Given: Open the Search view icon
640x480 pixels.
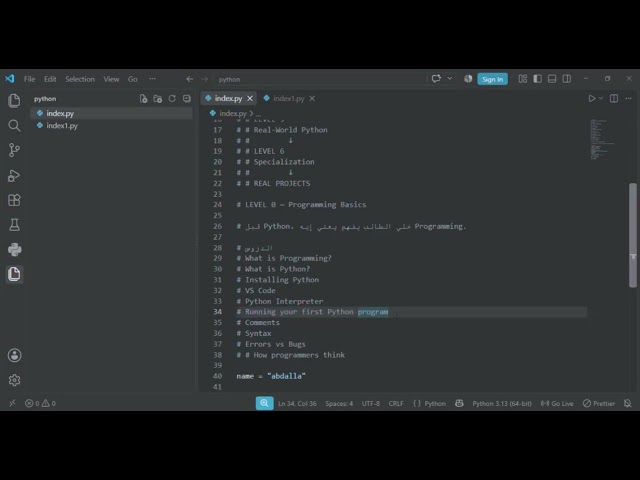Looking at the screenshot, I should point(14,125).
